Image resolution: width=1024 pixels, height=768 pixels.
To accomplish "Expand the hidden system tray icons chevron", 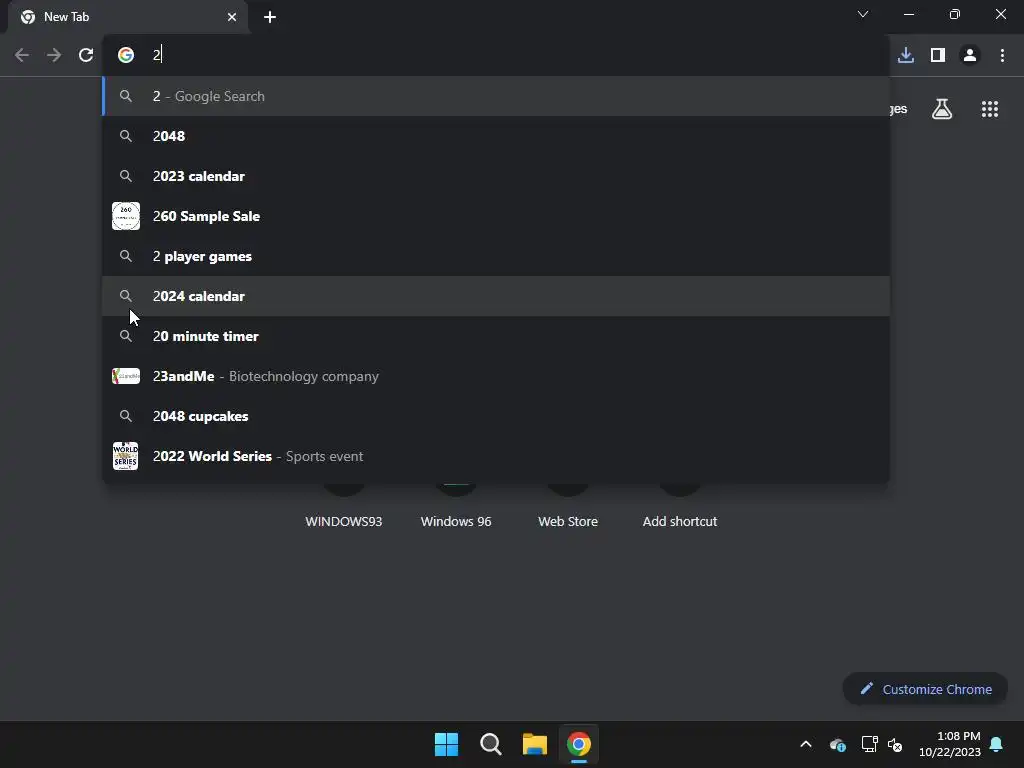I will click(806, 744).
